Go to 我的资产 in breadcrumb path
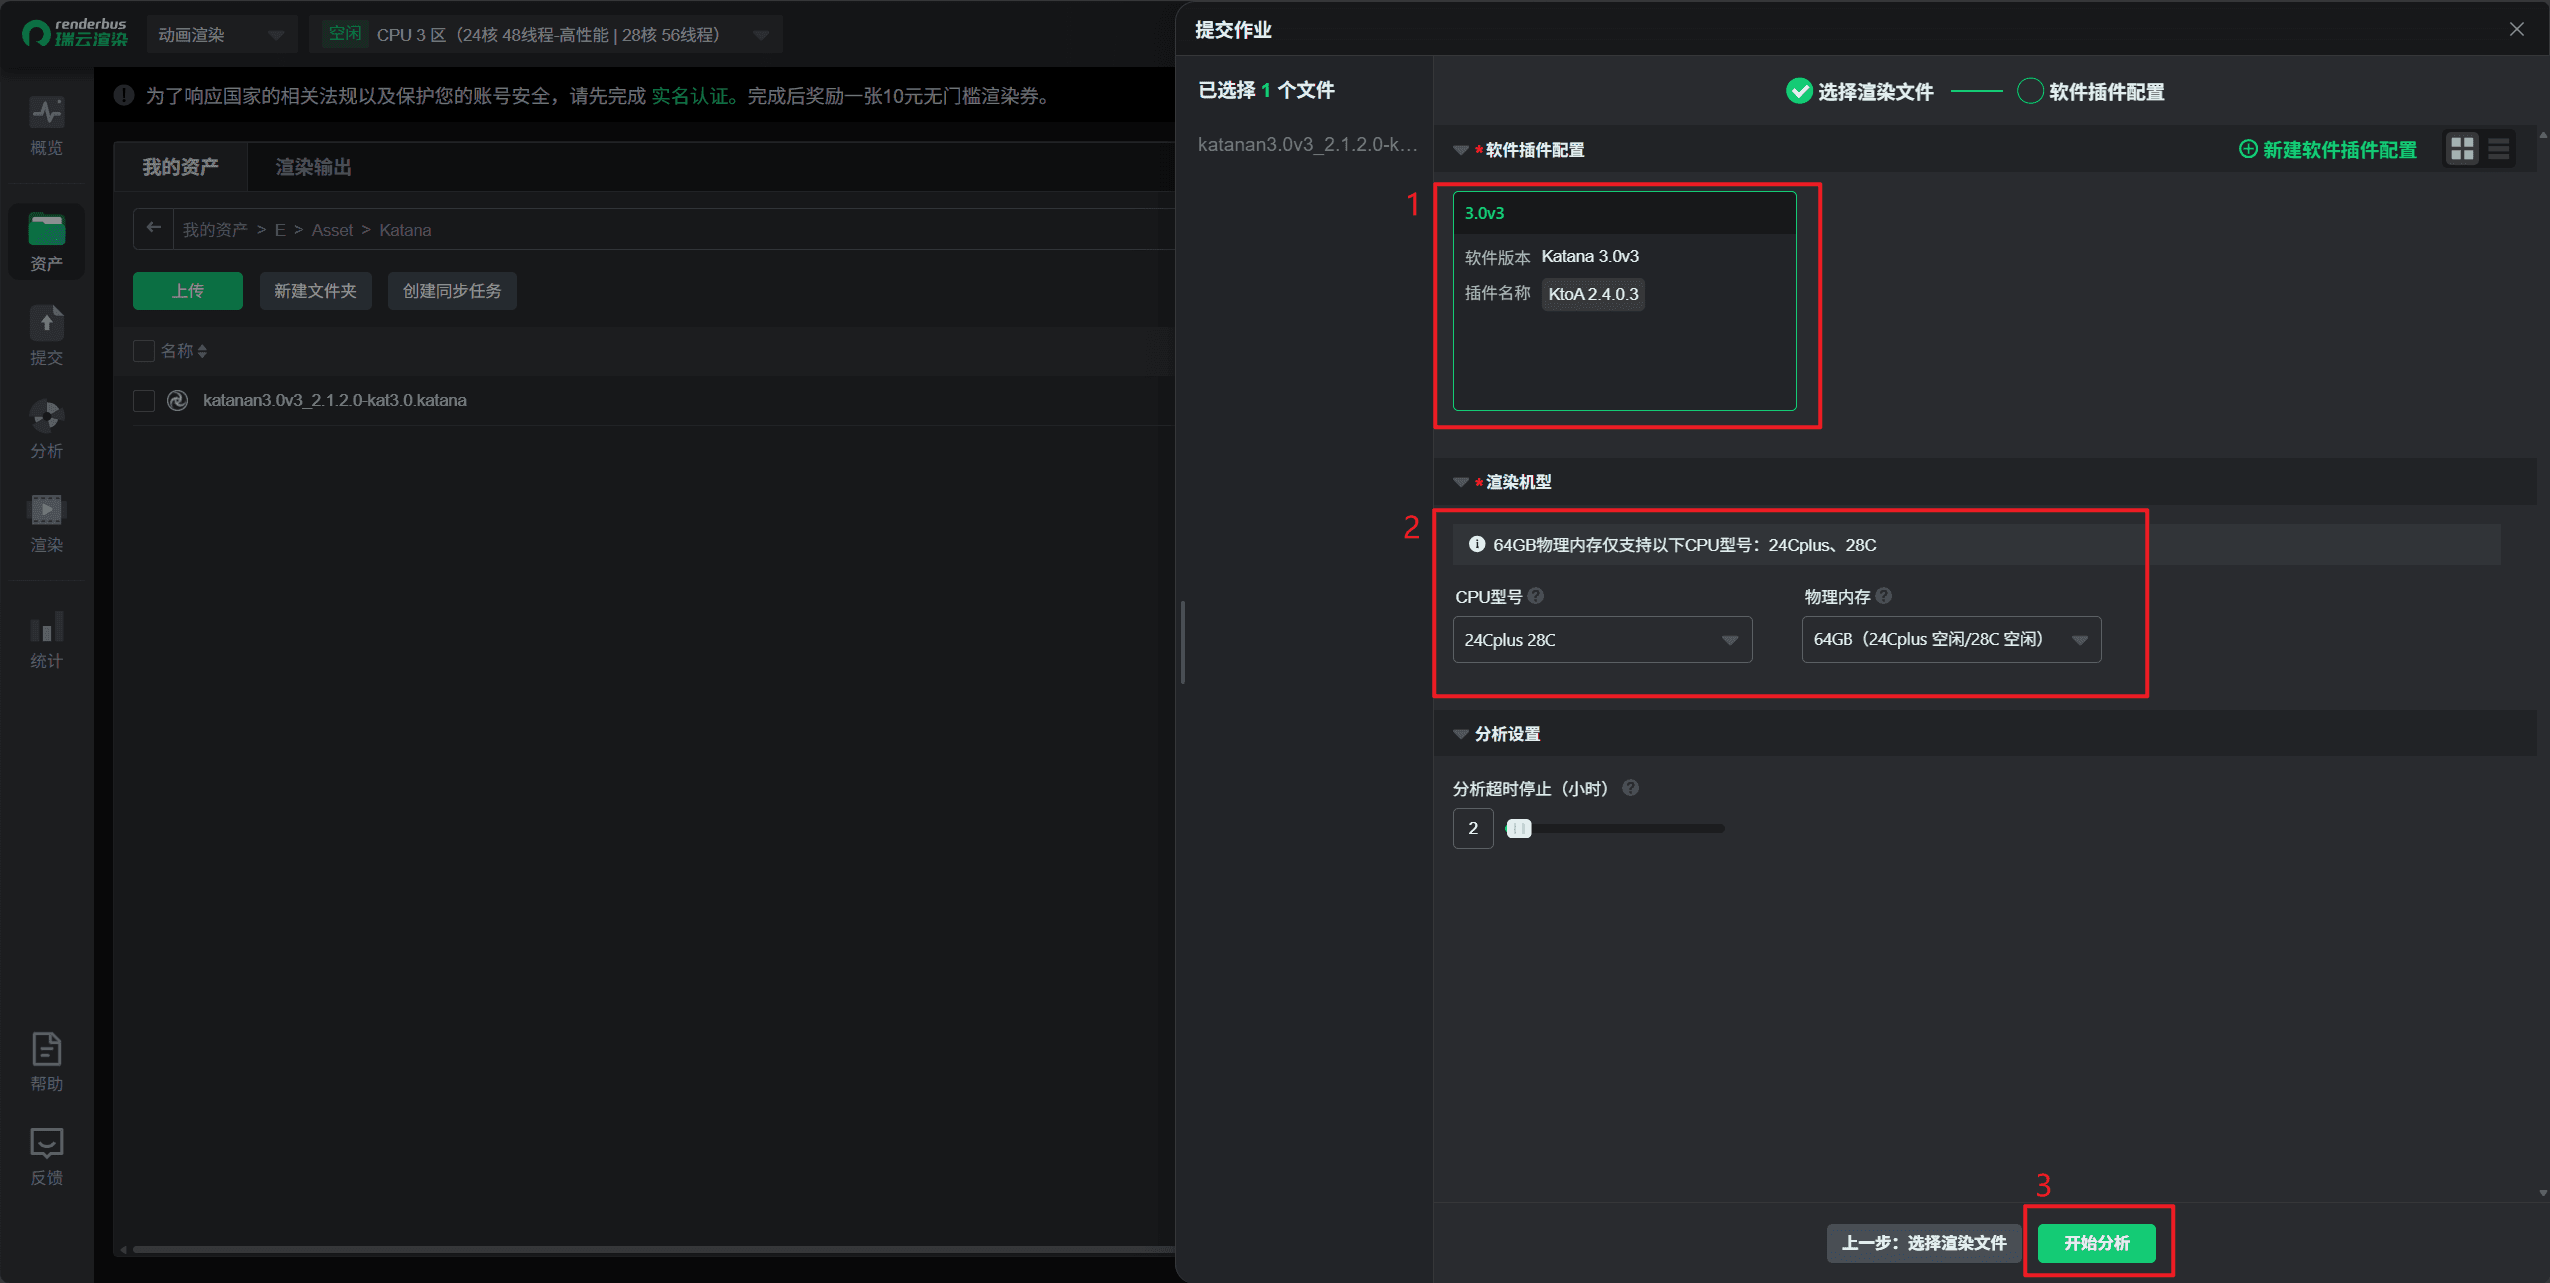This screenshot has width=2550, height=1283. click(215, 230)
